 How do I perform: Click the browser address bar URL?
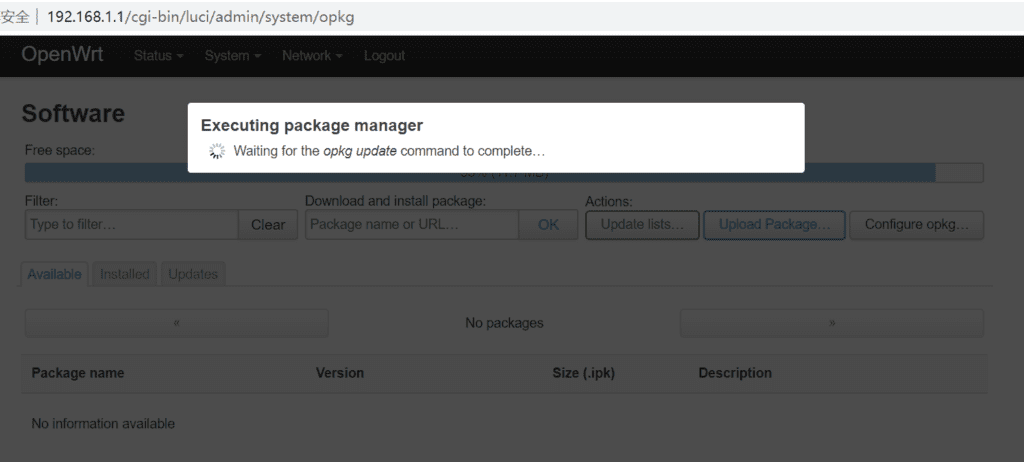click(200, 17)
